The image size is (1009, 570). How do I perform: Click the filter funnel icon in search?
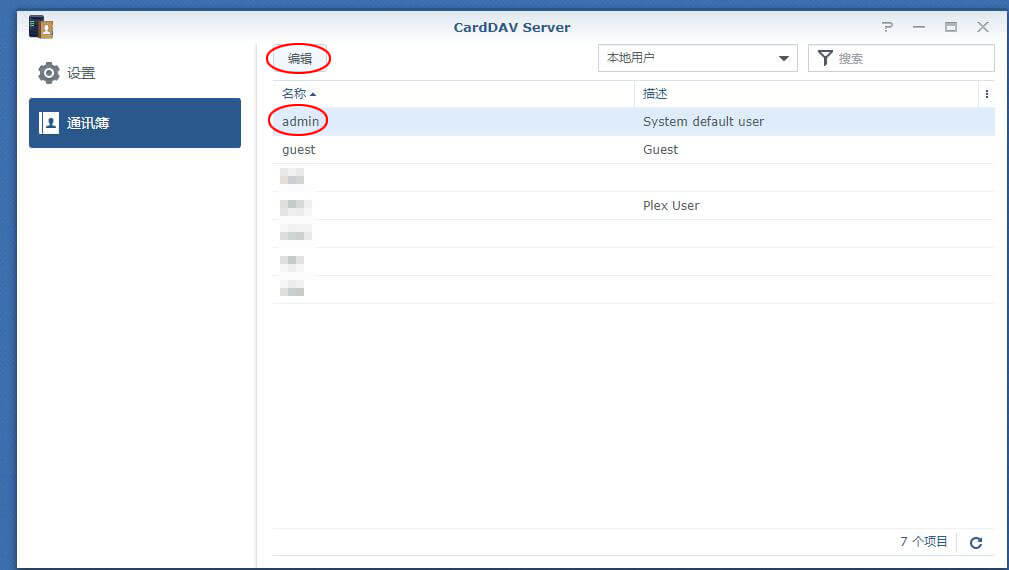point(825,58)
